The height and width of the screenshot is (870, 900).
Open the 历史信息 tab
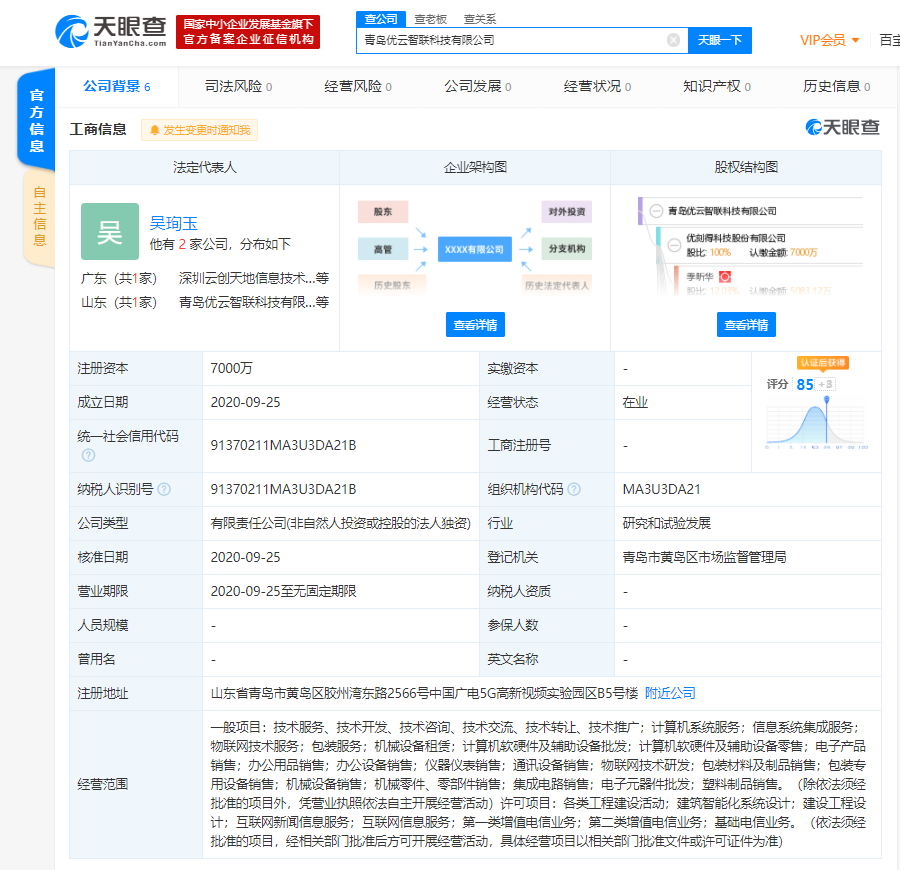pyautogui.click(x=836, y=87)
